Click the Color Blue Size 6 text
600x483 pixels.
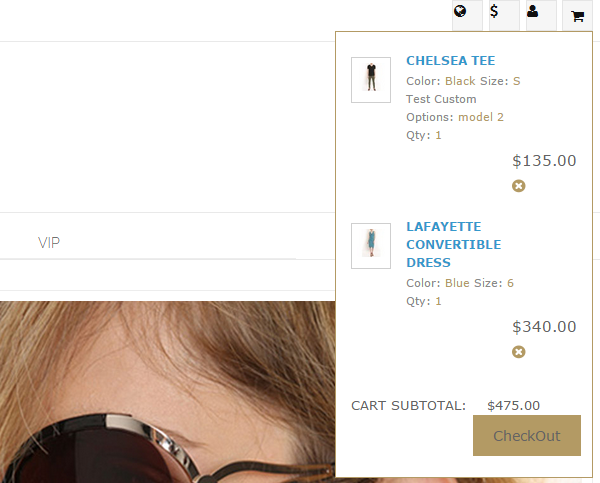pos(460,283)
